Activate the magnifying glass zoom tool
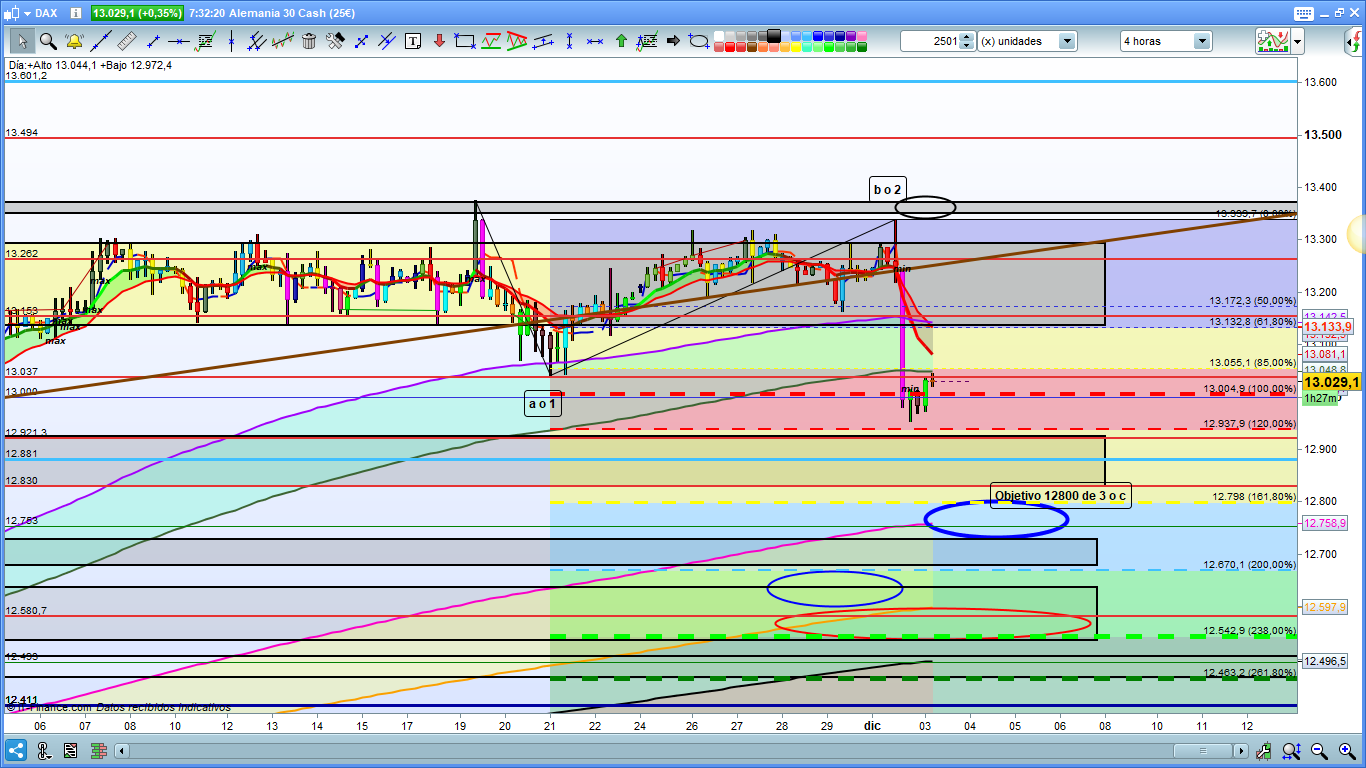 point(47,41)
